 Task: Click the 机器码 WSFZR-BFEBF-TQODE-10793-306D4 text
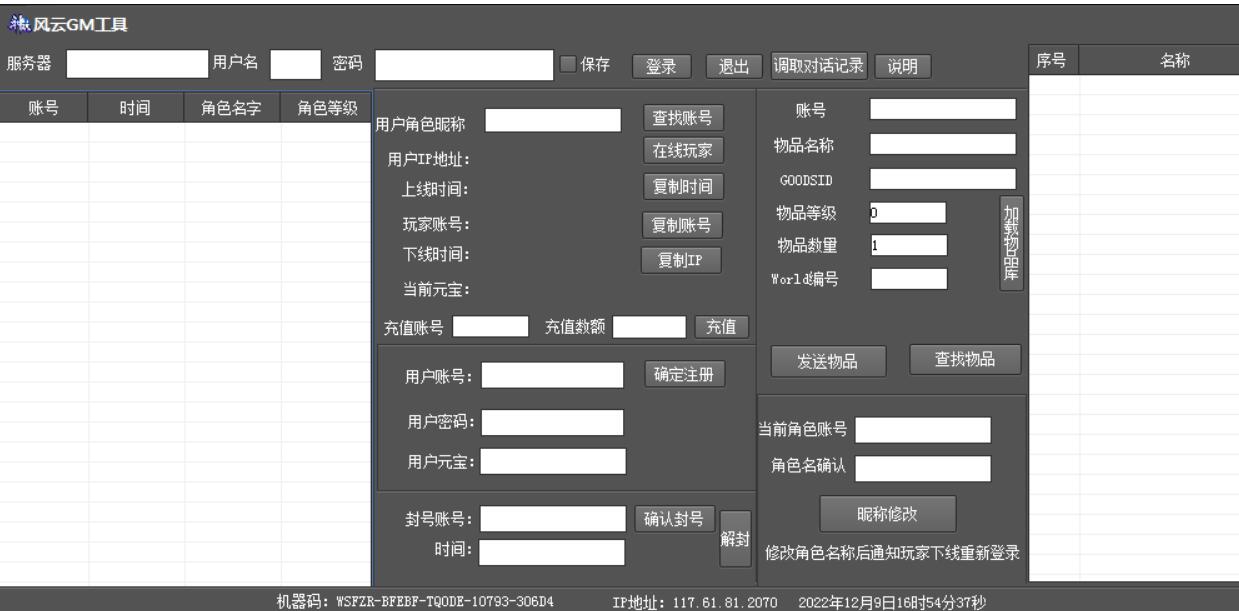pyautogui.click(x=416, y=601)
